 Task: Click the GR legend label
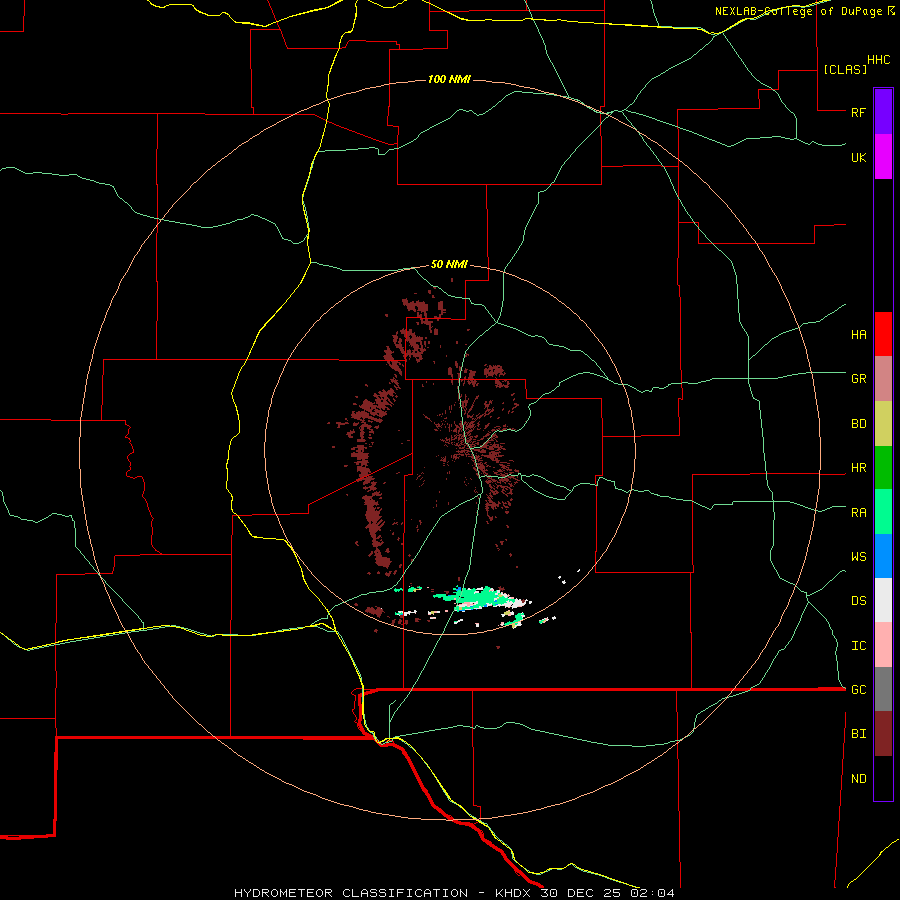coord(858,379)
